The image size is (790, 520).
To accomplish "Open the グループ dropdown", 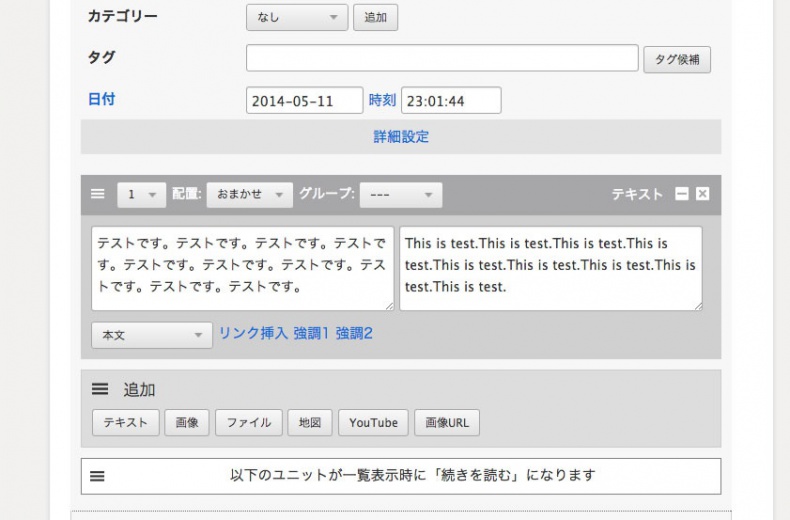I will [x=400, y=195].
